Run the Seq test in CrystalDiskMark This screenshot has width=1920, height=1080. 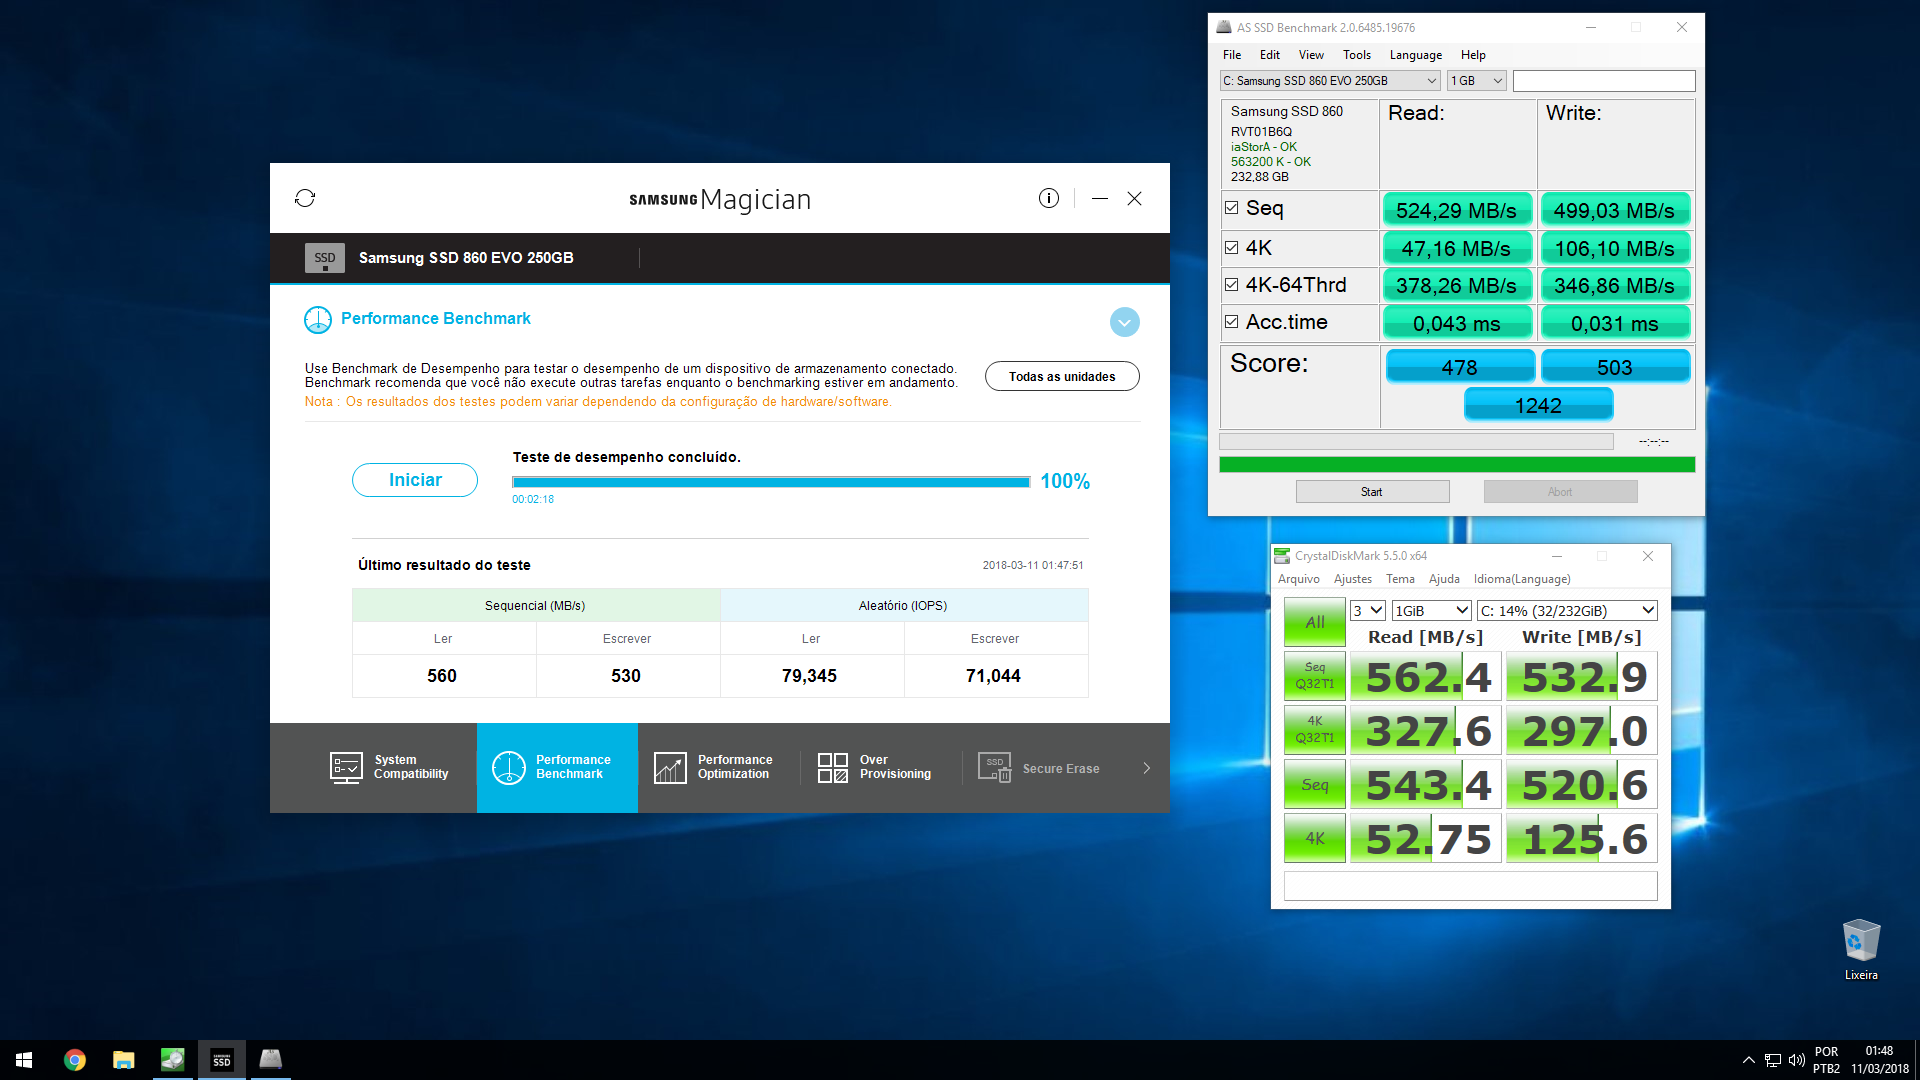point(1315,785)
